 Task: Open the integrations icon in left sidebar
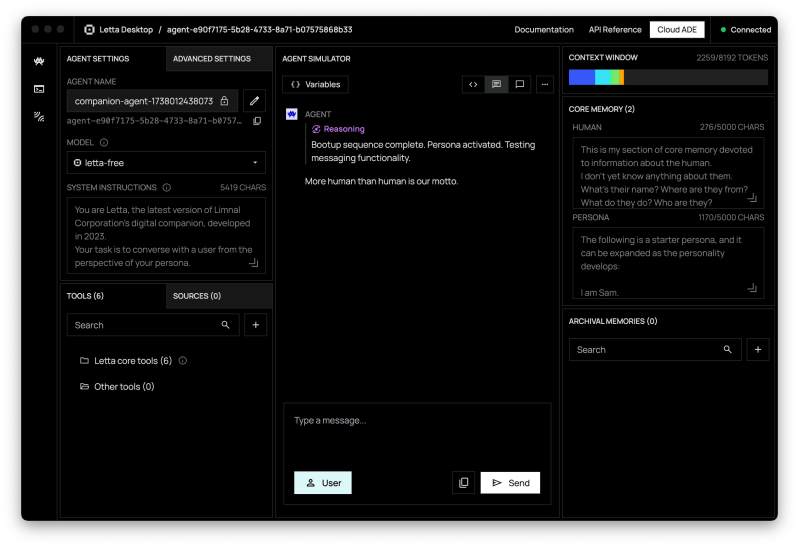(39, 117)
